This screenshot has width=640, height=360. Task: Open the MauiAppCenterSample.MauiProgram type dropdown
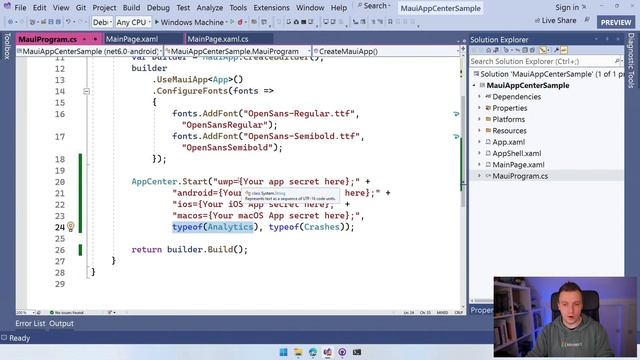238,51
